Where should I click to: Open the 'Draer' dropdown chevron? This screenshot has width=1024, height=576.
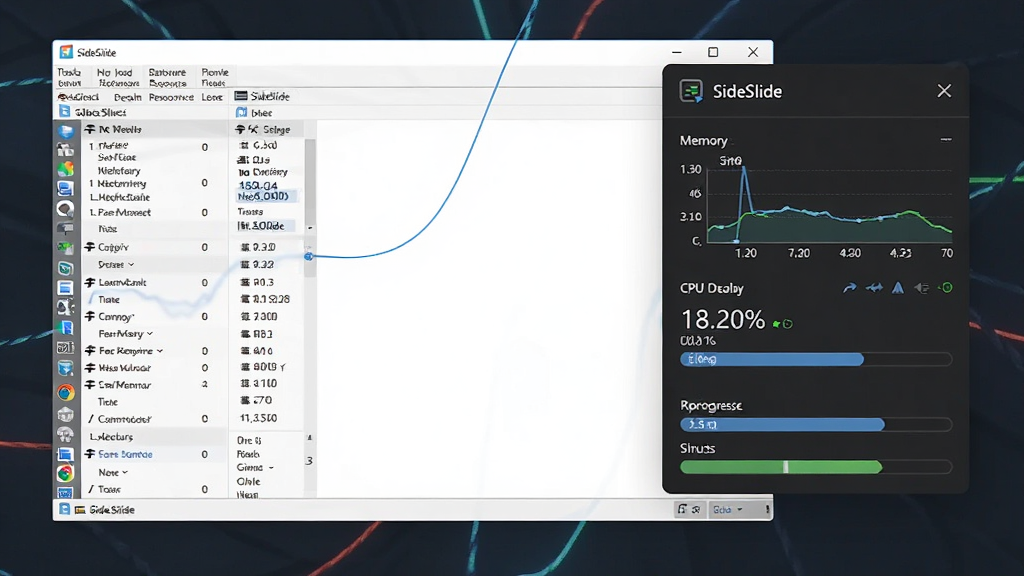[131, 264]
